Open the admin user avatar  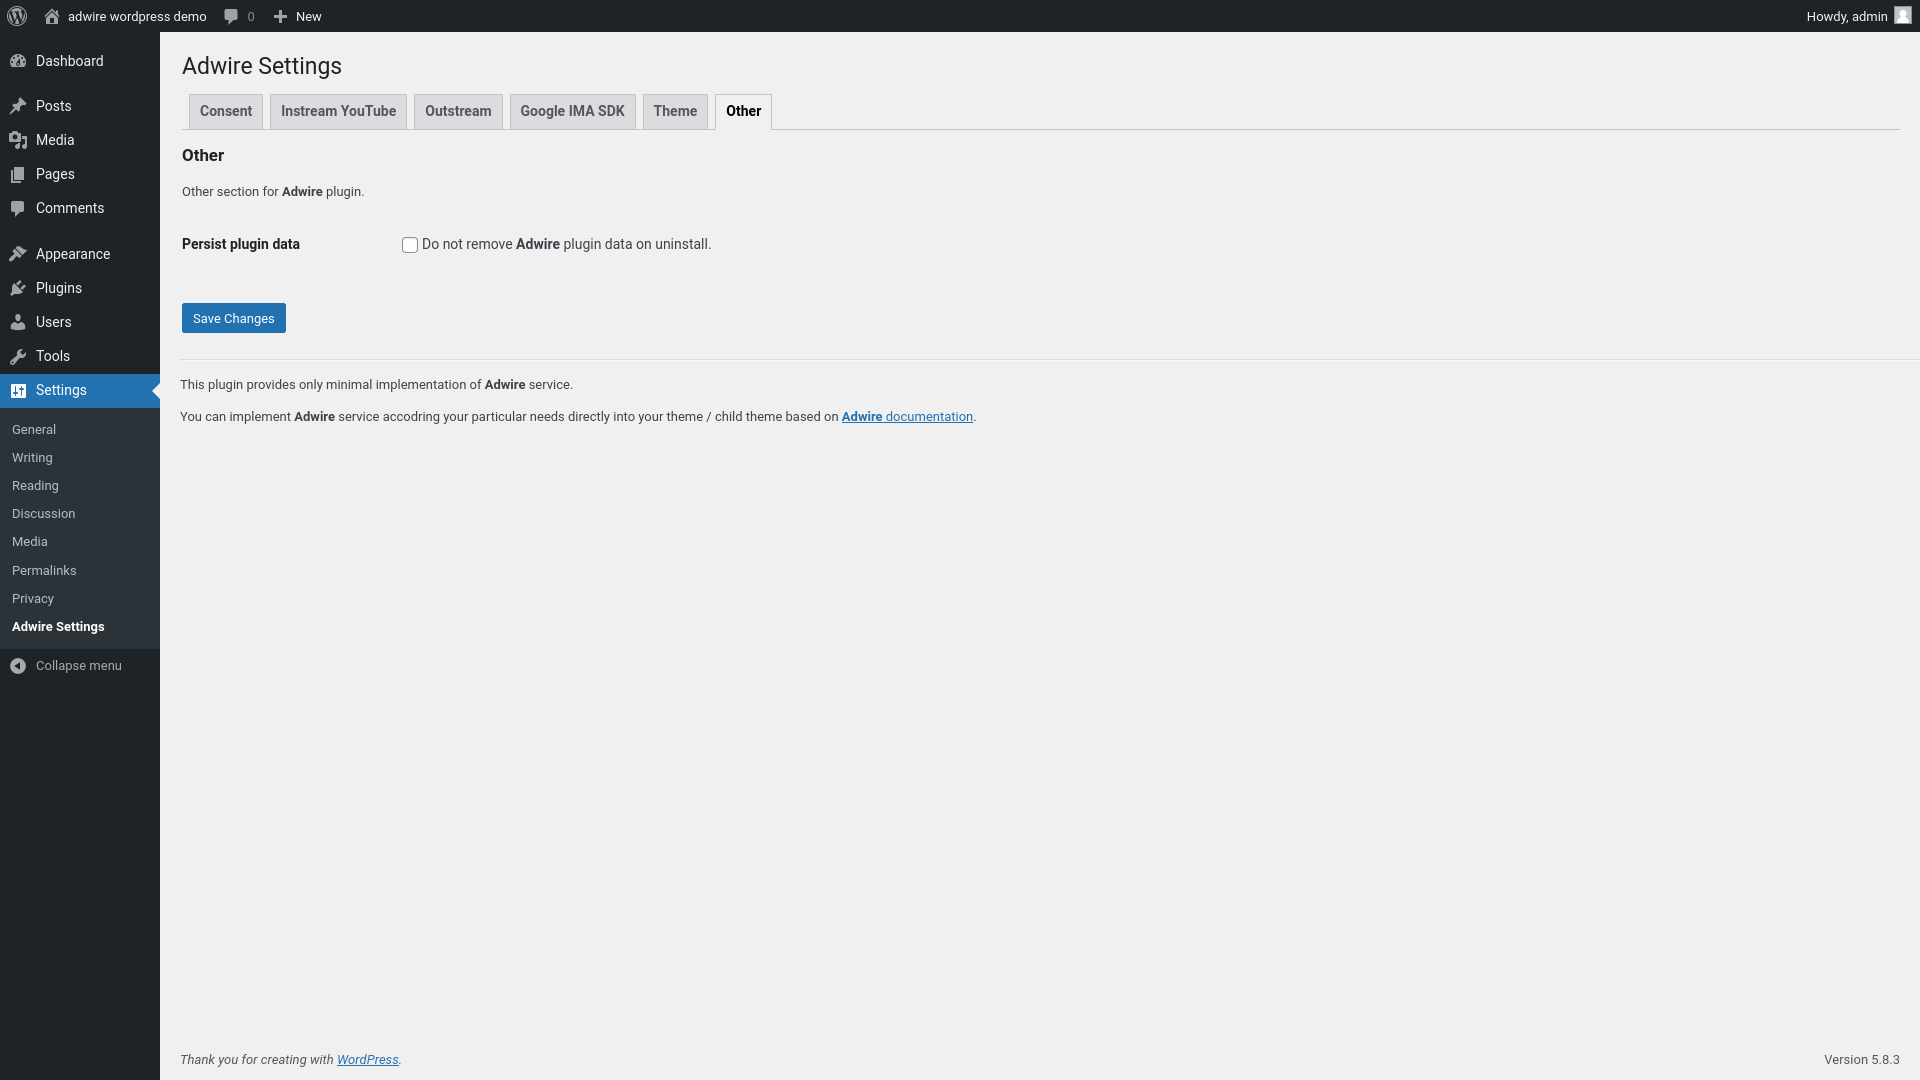point(1903,16)
